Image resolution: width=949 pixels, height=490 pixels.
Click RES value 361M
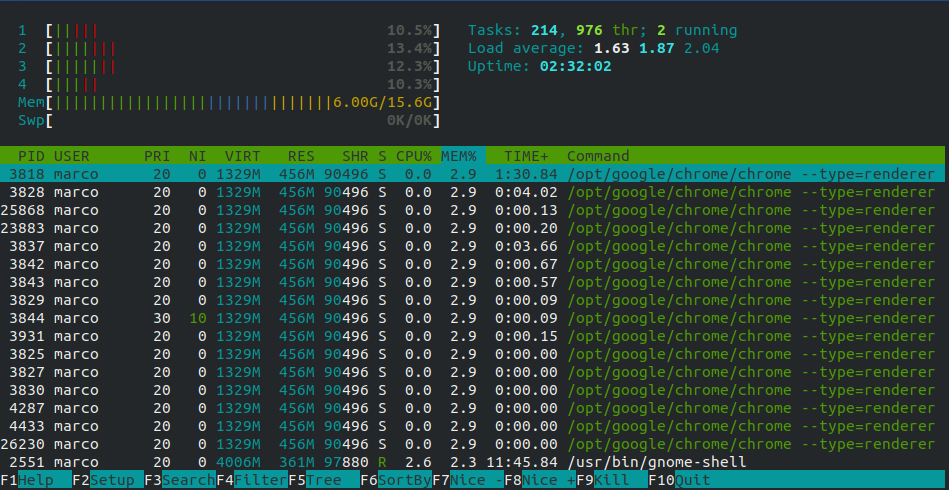click(x=297, y=462)
